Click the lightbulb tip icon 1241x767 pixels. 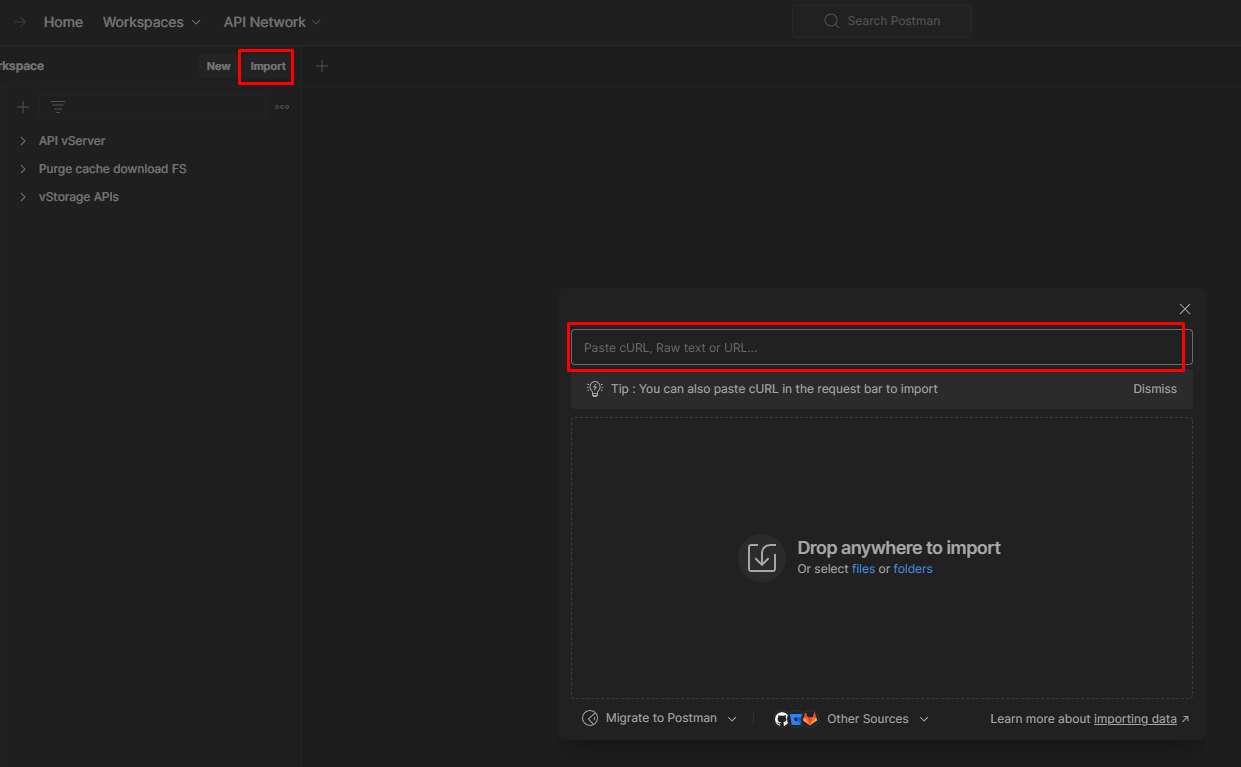point(595,389)
